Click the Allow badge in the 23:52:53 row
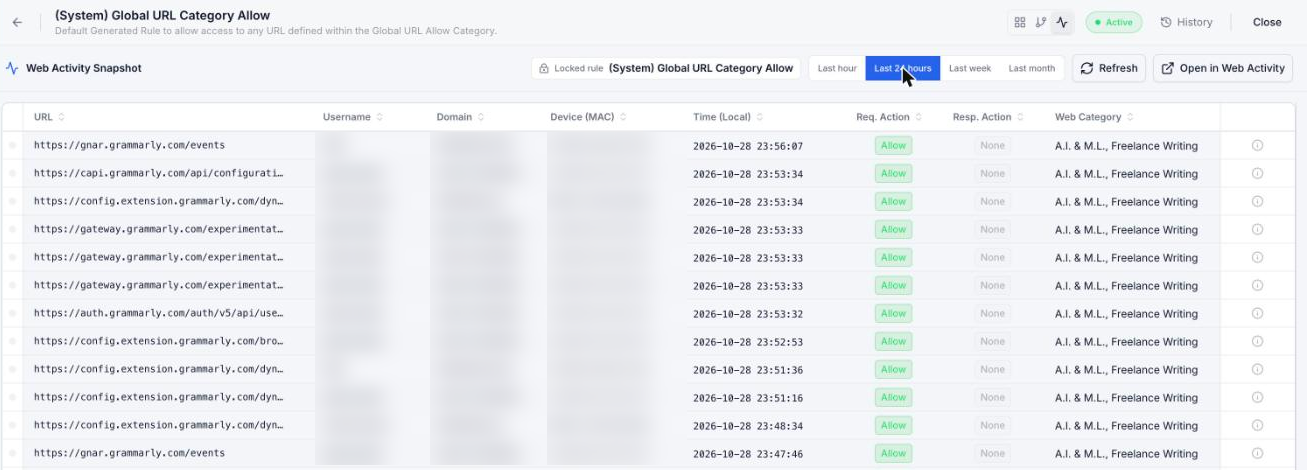 [x=893, y=341]
